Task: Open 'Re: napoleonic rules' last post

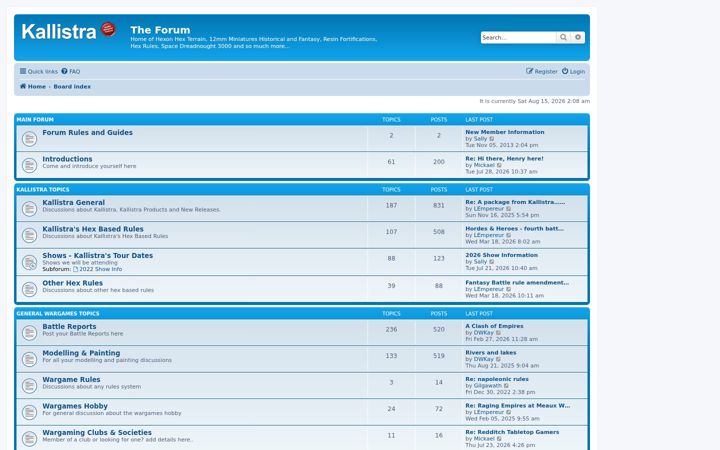Action: 497,379
